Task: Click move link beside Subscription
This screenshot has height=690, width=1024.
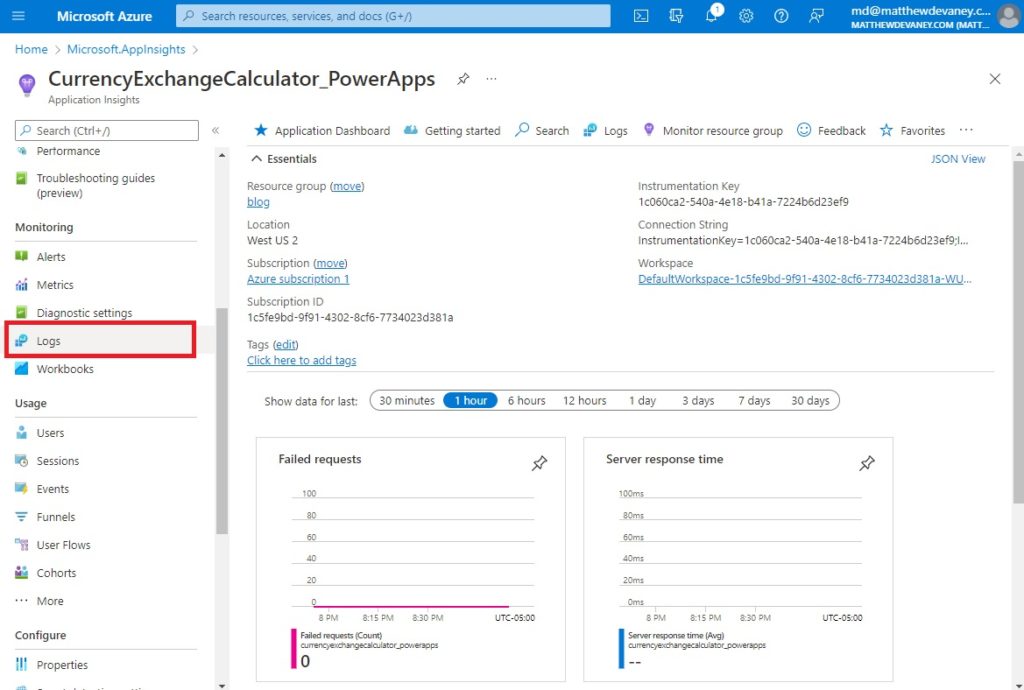Action: [330, 263]
